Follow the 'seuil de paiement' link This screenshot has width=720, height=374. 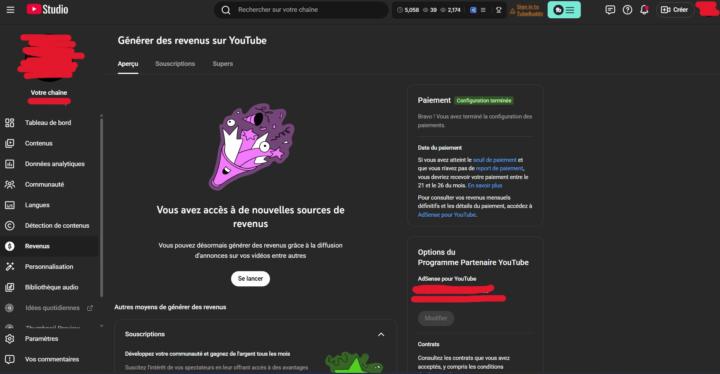[495, 160]
